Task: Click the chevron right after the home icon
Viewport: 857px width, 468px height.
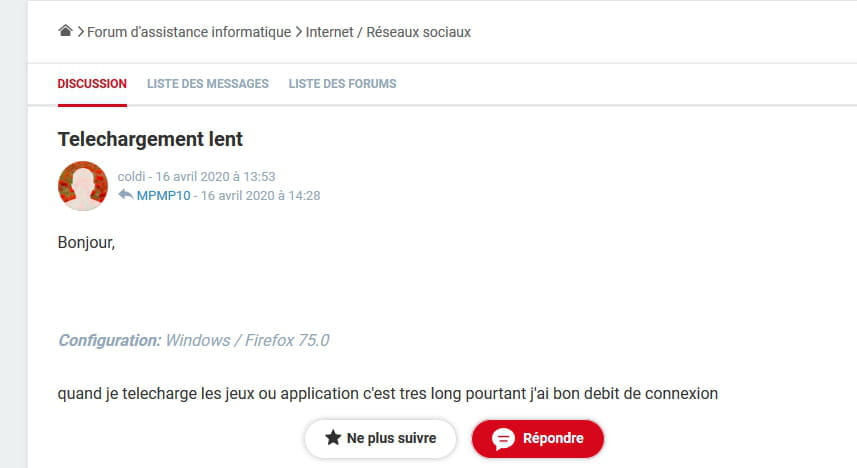Action: pyautogui.click(x=80, y=32)
